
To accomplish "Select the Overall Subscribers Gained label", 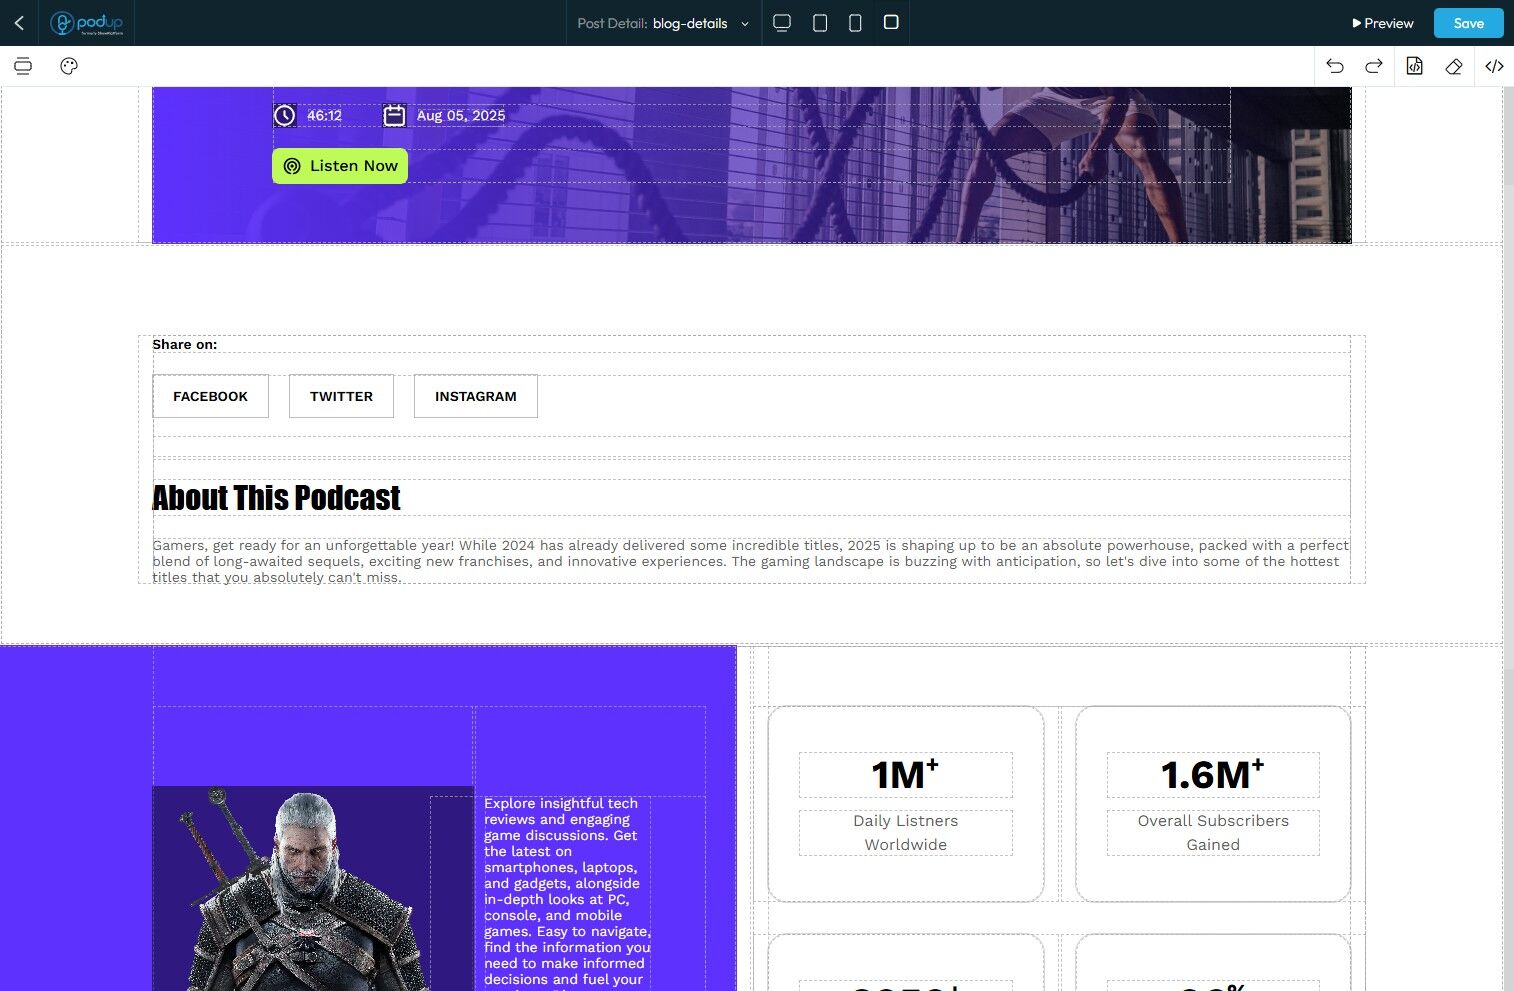I will click(x=1213, y=833).
